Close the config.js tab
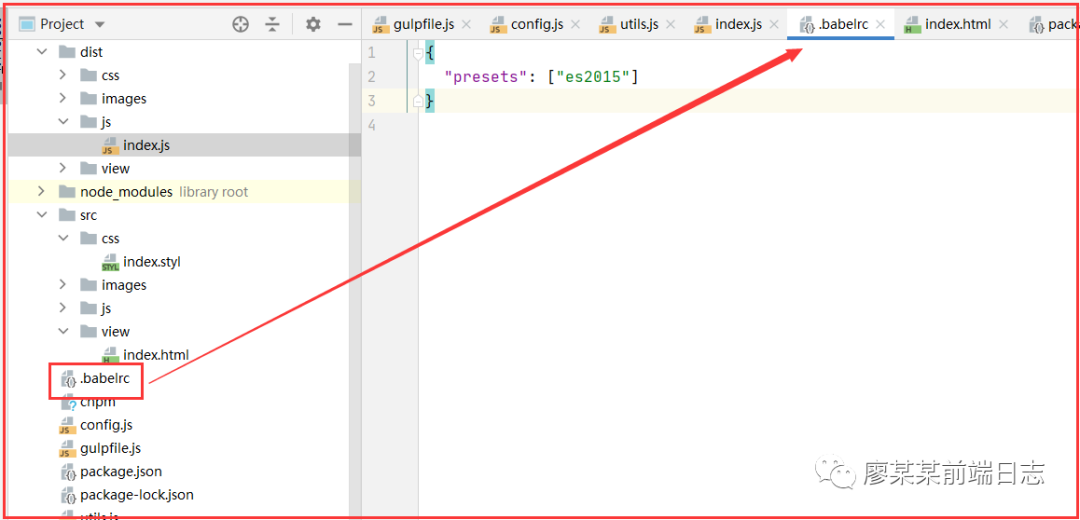The image size is (1080, 520). coord(576,24)
